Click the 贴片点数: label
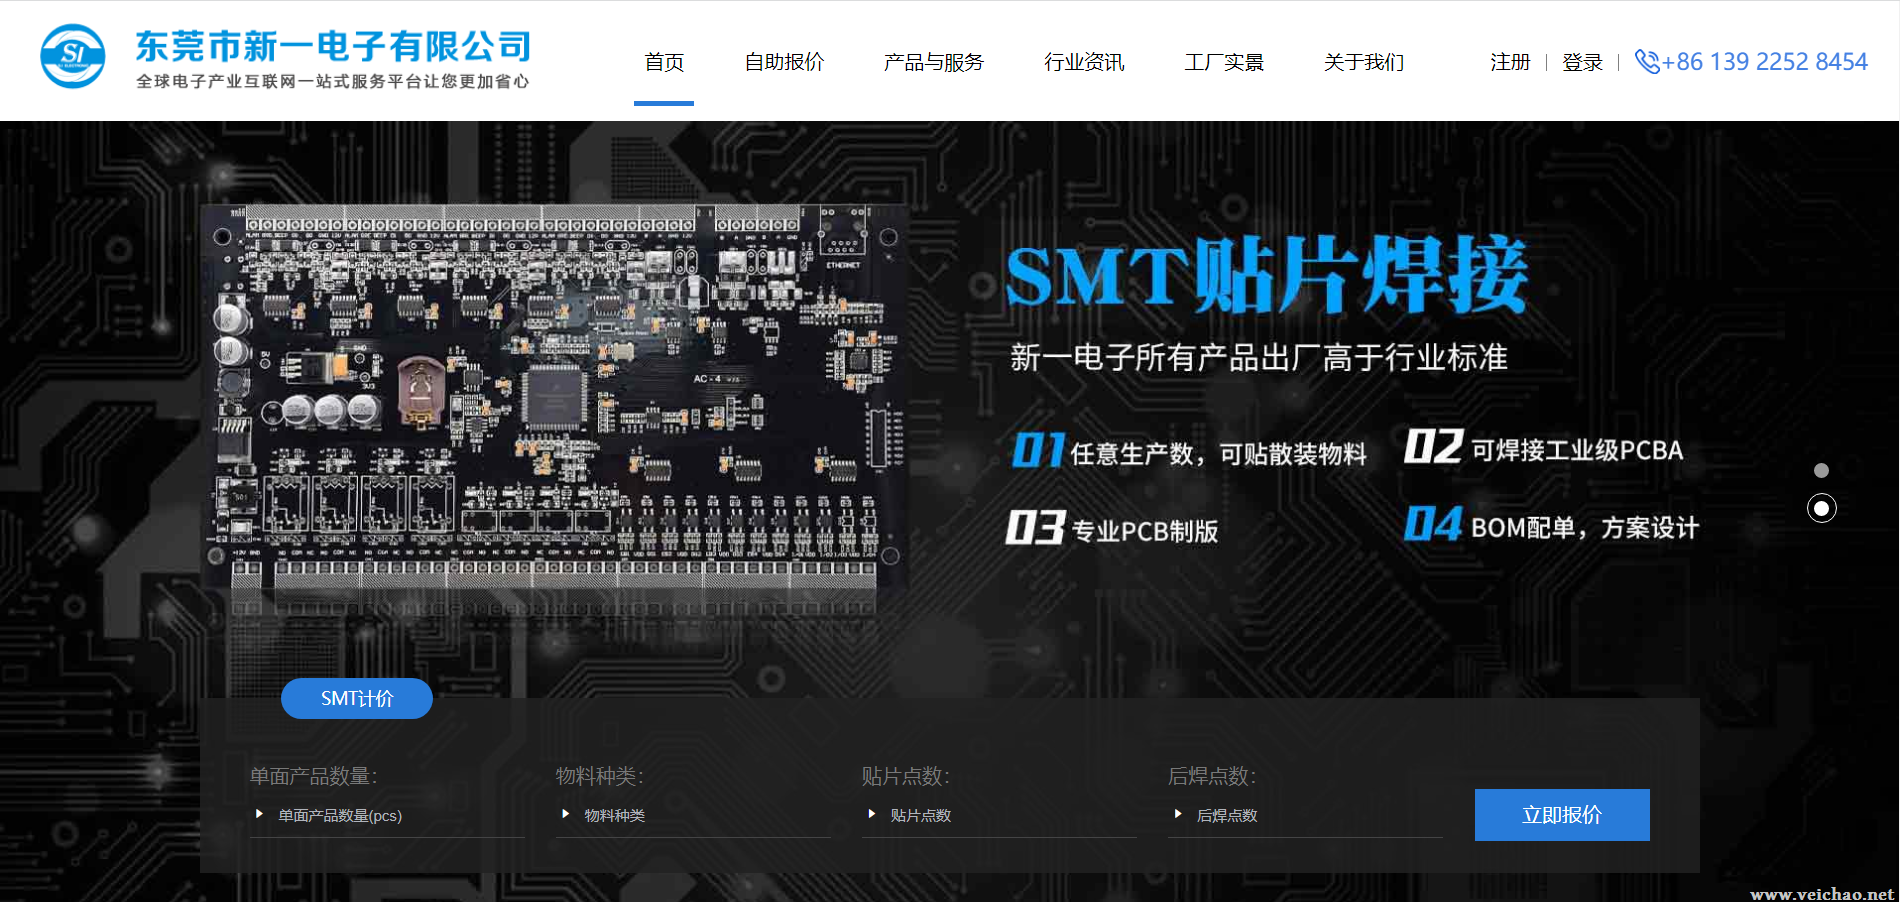The height and width of the screenshot is (902, 1900). click(x=906, y=776)
